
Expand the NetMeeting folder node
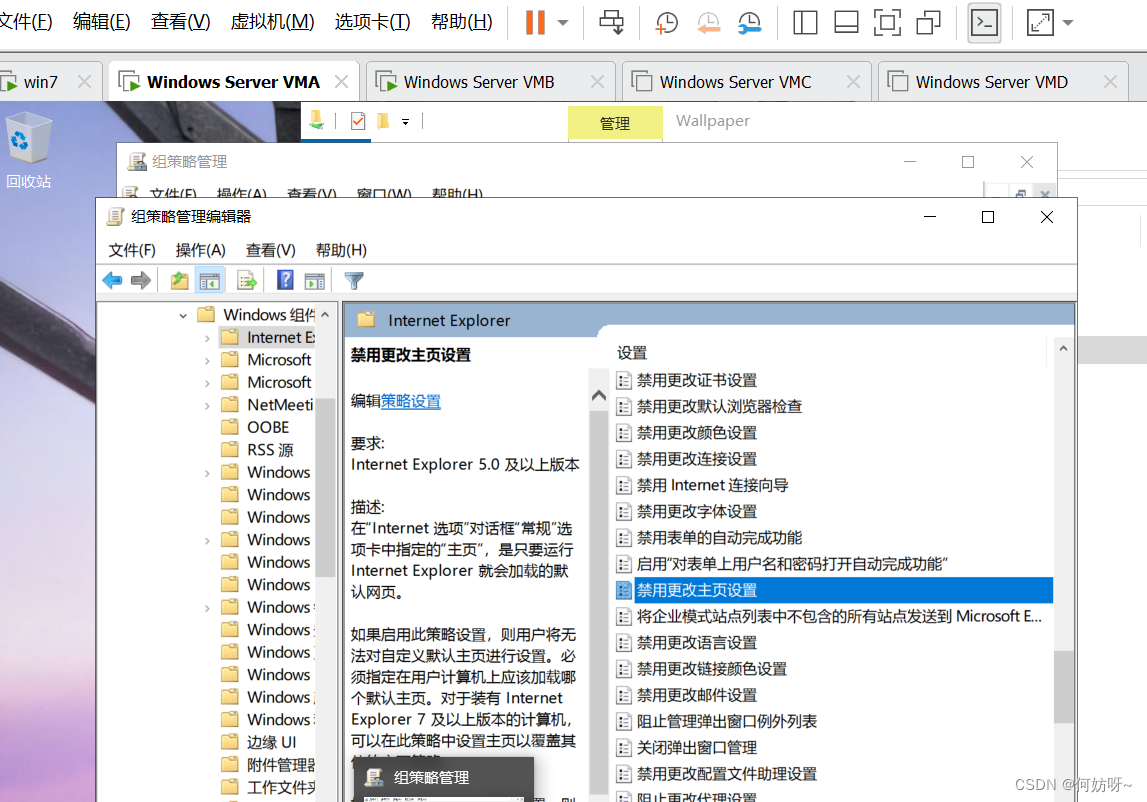point(207,405)
